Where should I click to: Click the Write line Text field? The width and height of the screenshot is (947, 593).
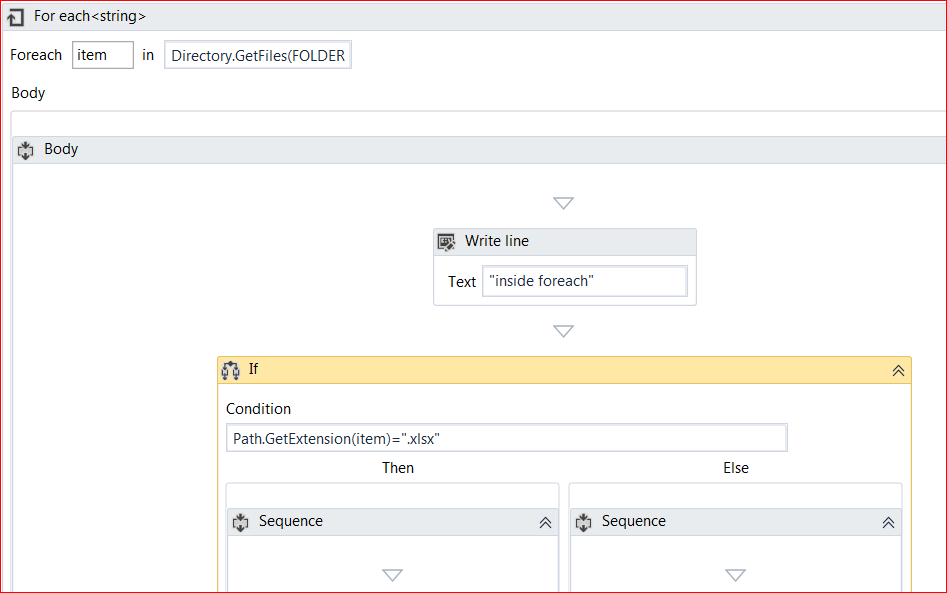click(x=584, y=281)
